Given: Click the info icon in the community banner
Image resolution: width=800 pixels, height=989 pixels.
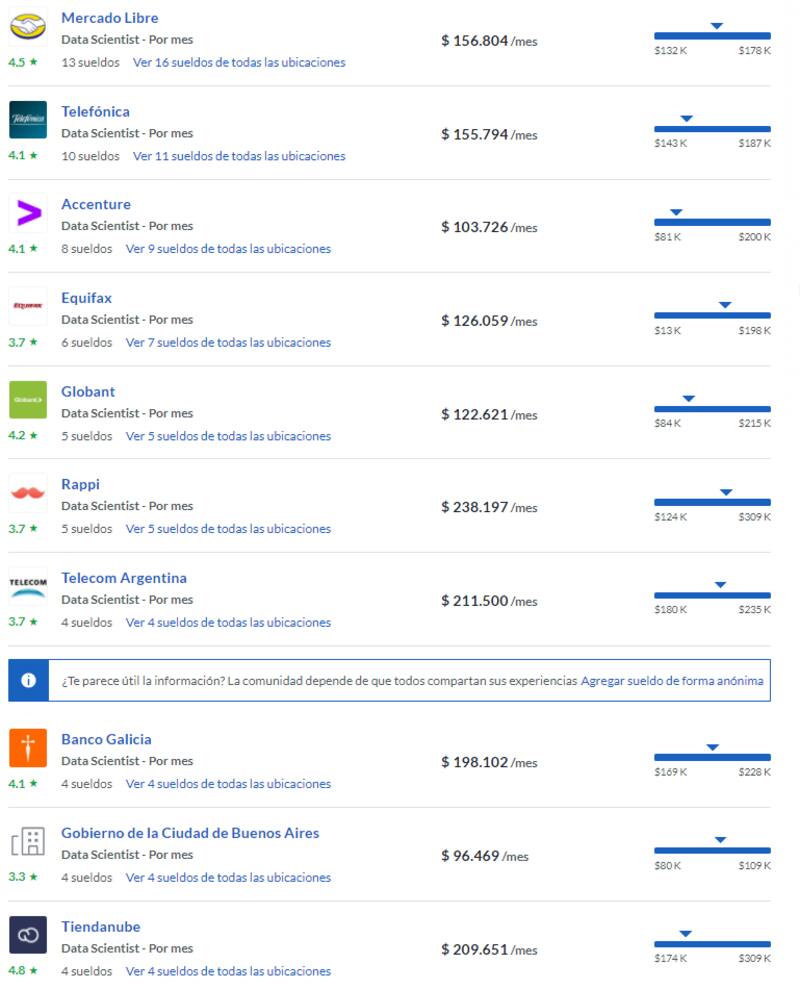Looking at the screenshot, I should click(x=29, y=680).
